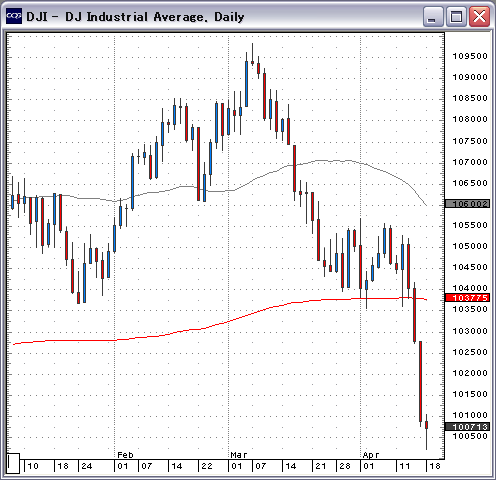Click the DJI chart title text
Viewport: 496px width, 480px height.
(x=135, y=17)
